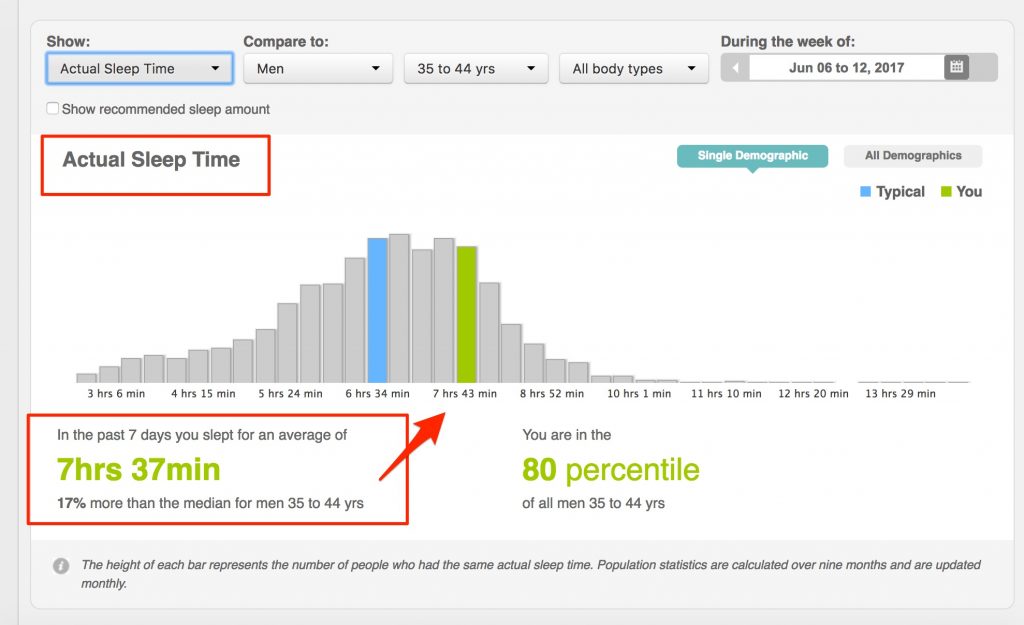Select the Single Demographic tab

coord(752,156)
